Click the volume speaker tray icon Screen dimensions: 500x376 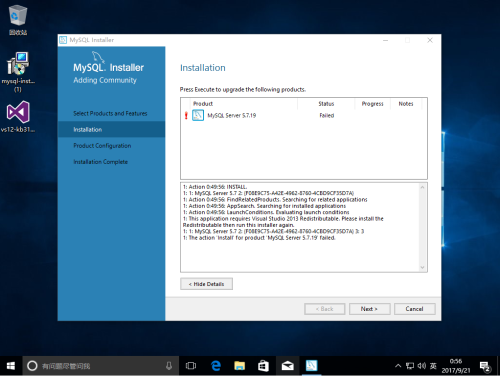pos(422,366)
